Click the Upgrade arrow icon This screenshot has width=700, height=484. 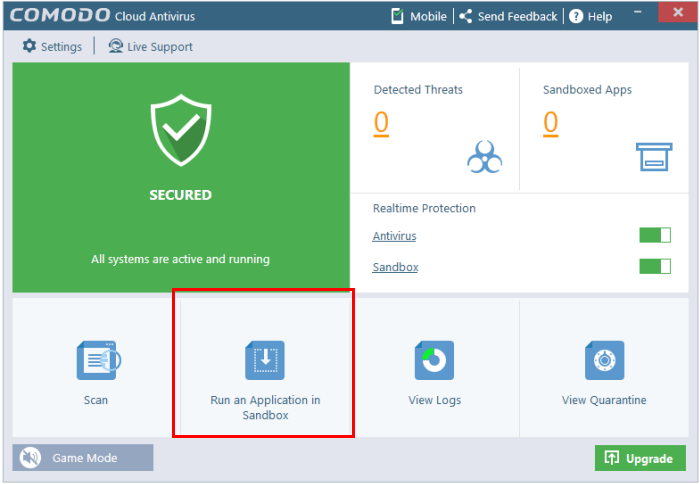[612, 458]
